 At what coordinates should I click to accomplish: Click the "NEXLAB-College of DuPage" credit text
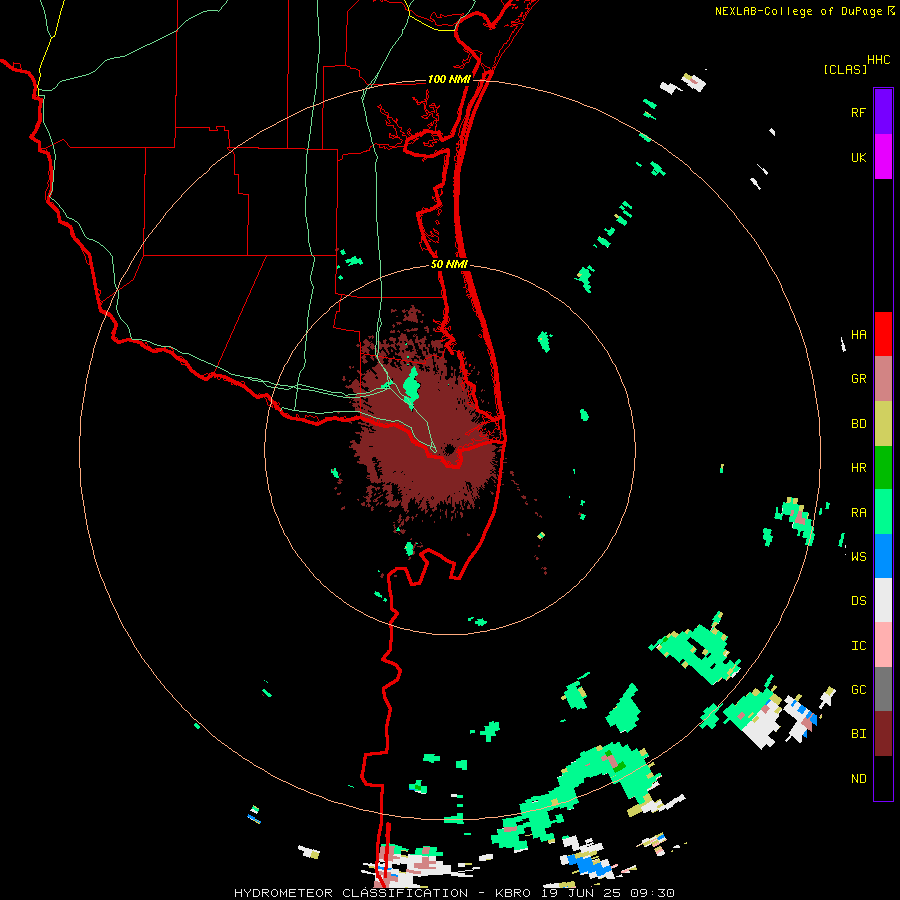(800, 11)
